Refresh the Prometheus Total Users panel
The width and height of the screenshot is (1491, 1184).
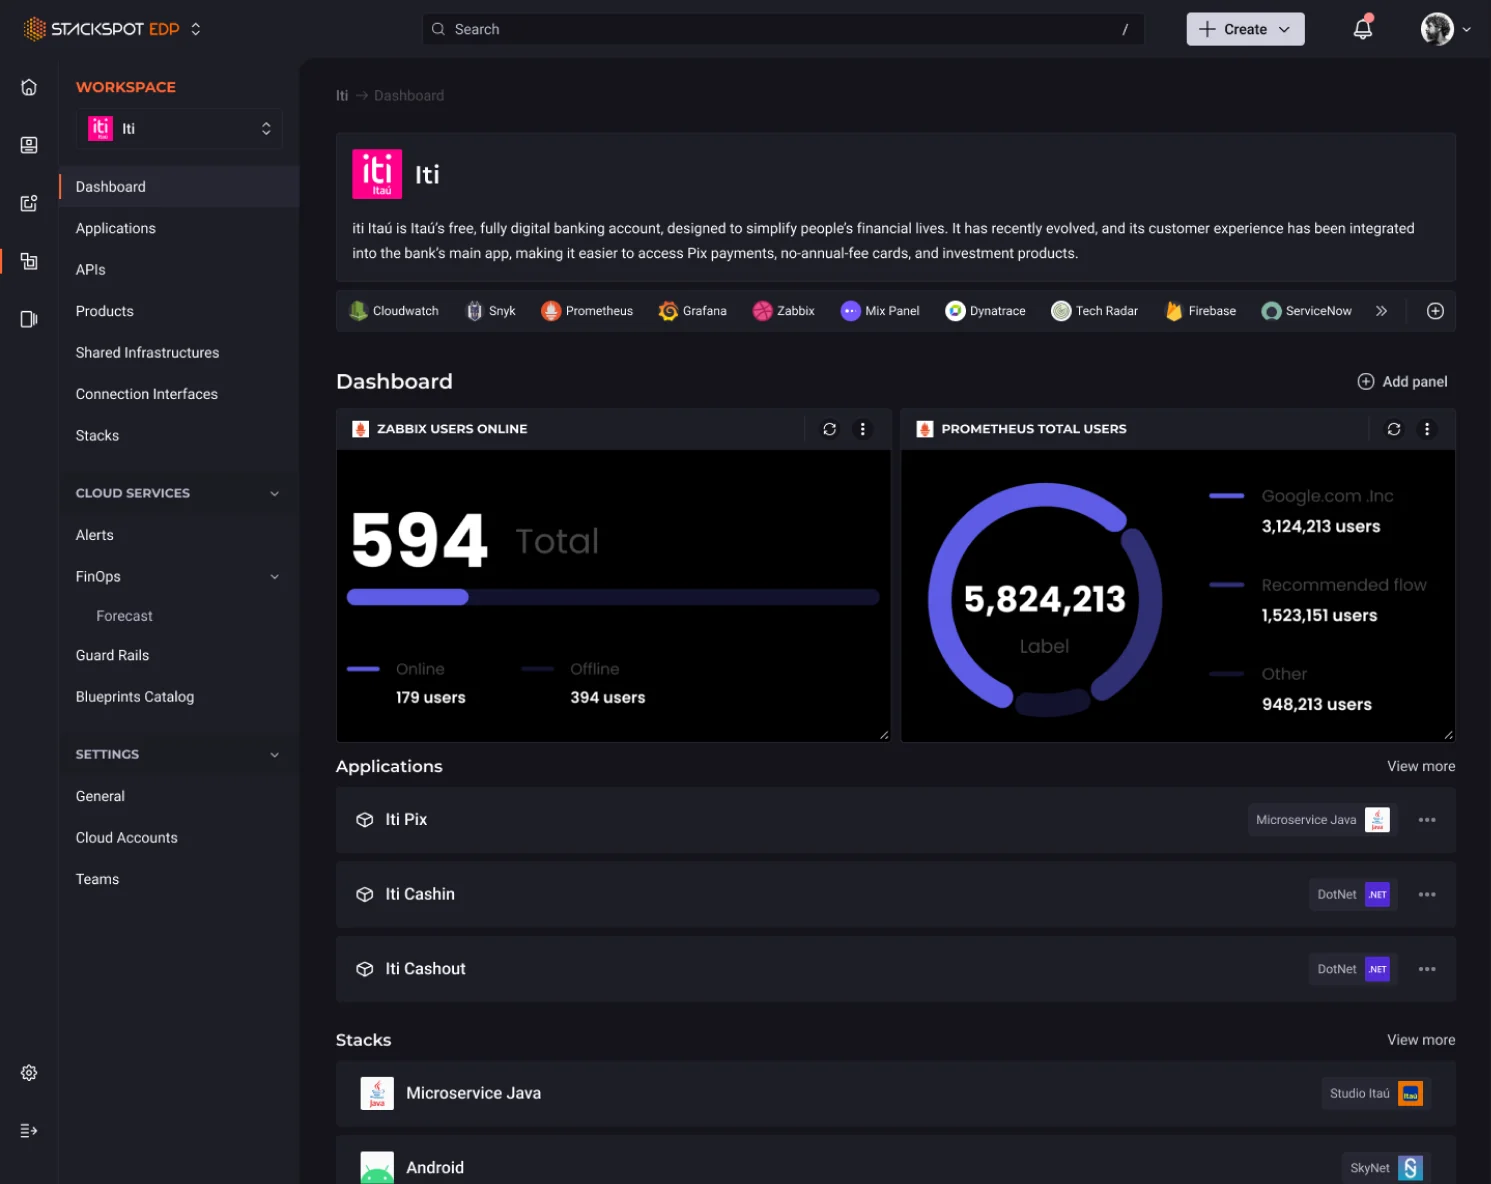(x=1393, y=429)
